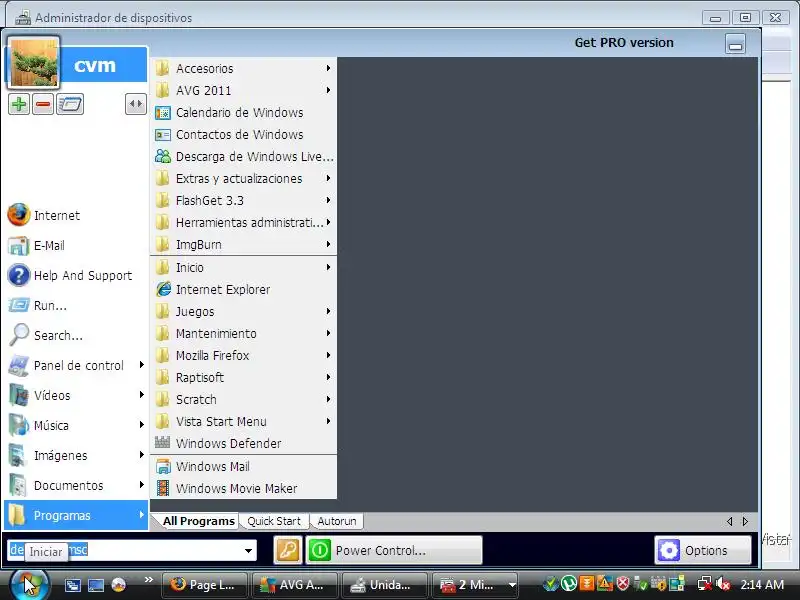Click the start menu minimize box button
Screen dimensions: 800x600
pos(735,43)
